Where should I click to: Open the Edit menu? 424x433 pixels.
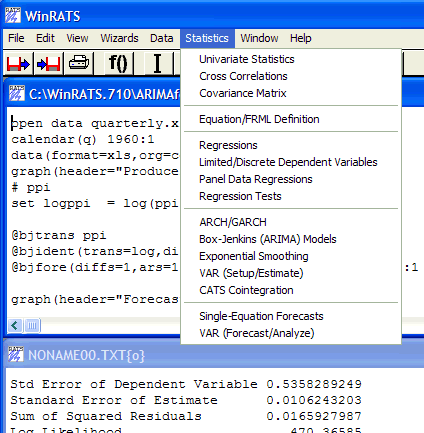[45, 38]
